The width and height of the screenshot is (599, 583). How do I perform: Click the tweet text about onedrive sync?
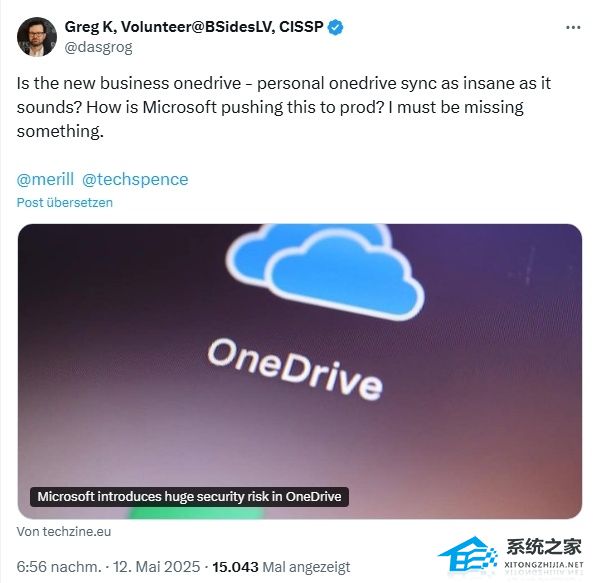point(283,107)
